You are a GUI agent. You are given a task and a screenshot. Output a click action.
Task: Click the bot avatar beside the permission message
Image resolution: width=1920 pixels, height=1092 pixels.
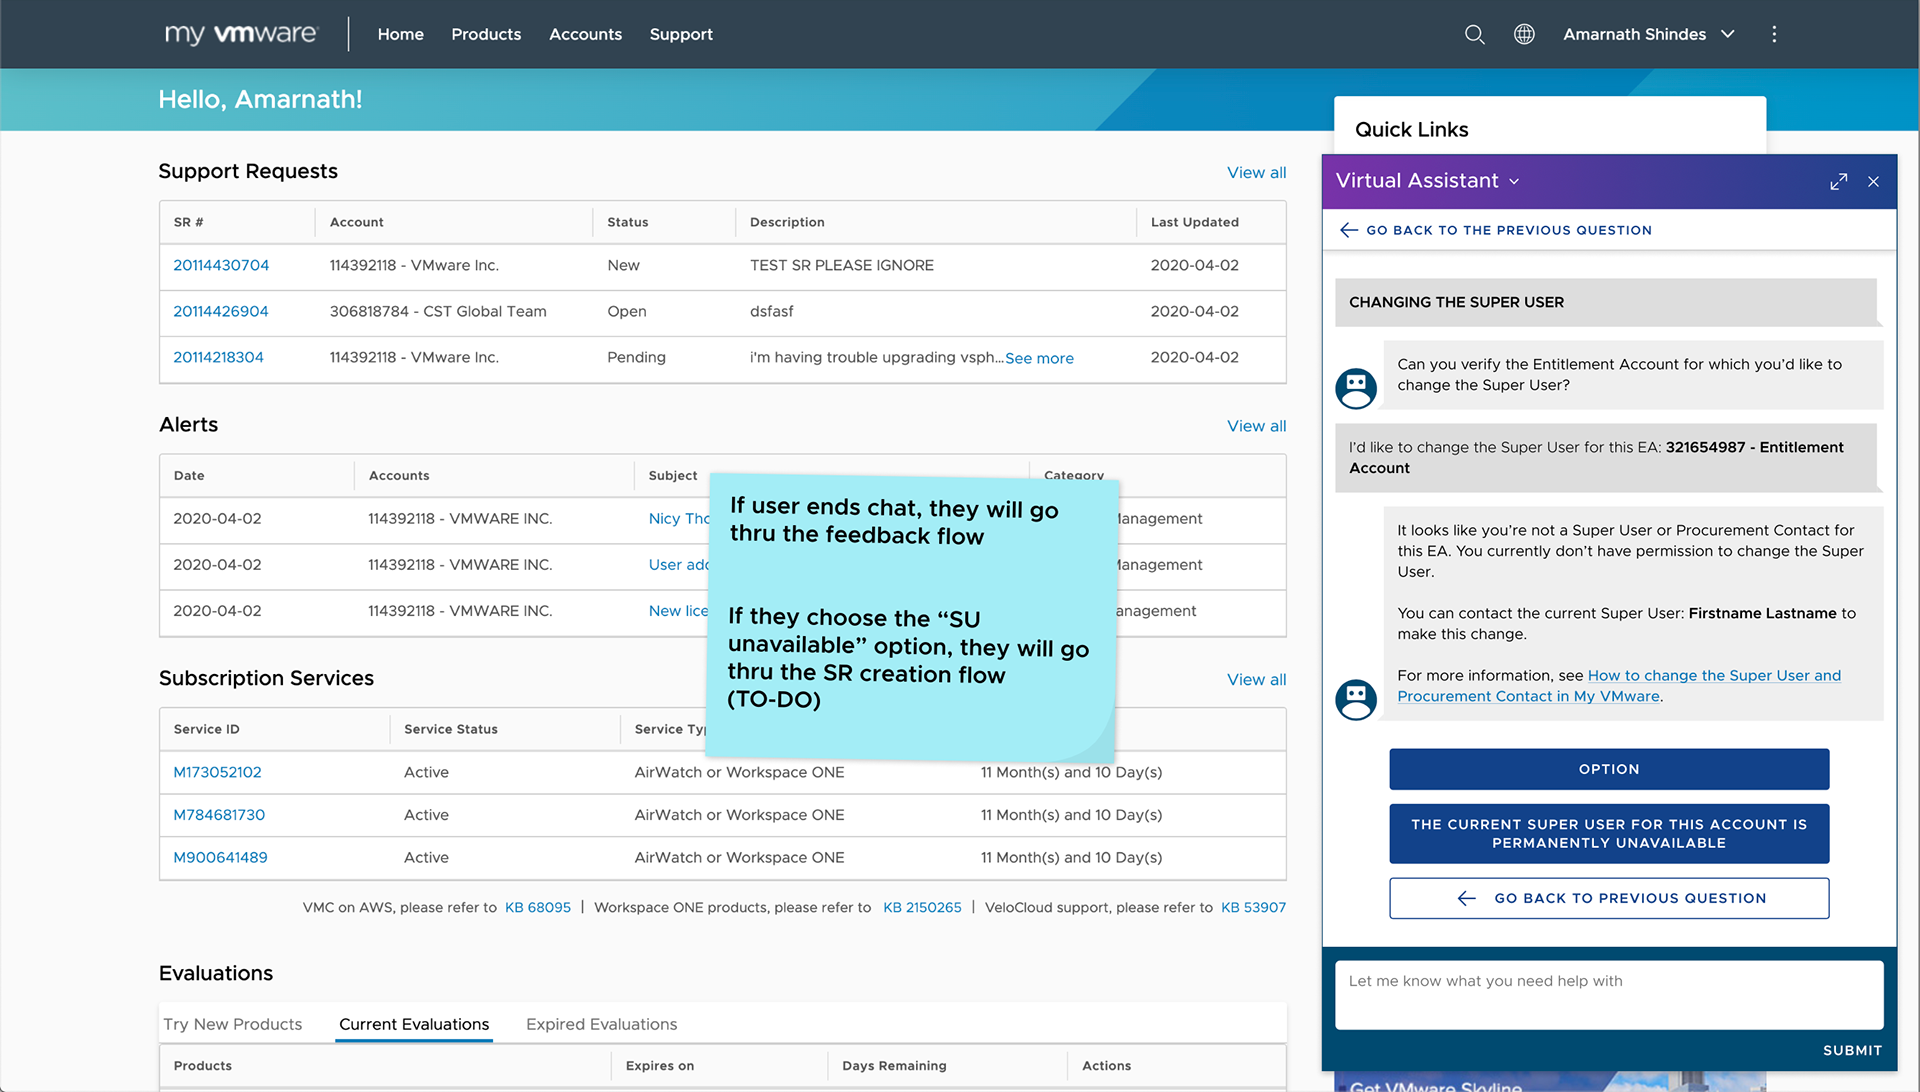click(x=1355, y=700)
